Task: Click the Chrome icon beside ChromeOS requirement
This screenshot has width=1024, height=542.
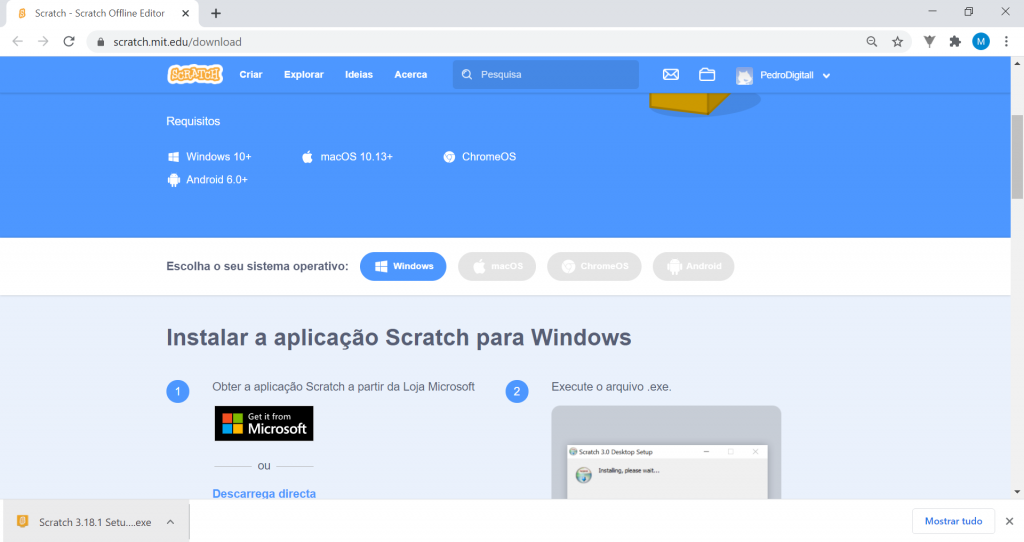Action: coord(449,157)
